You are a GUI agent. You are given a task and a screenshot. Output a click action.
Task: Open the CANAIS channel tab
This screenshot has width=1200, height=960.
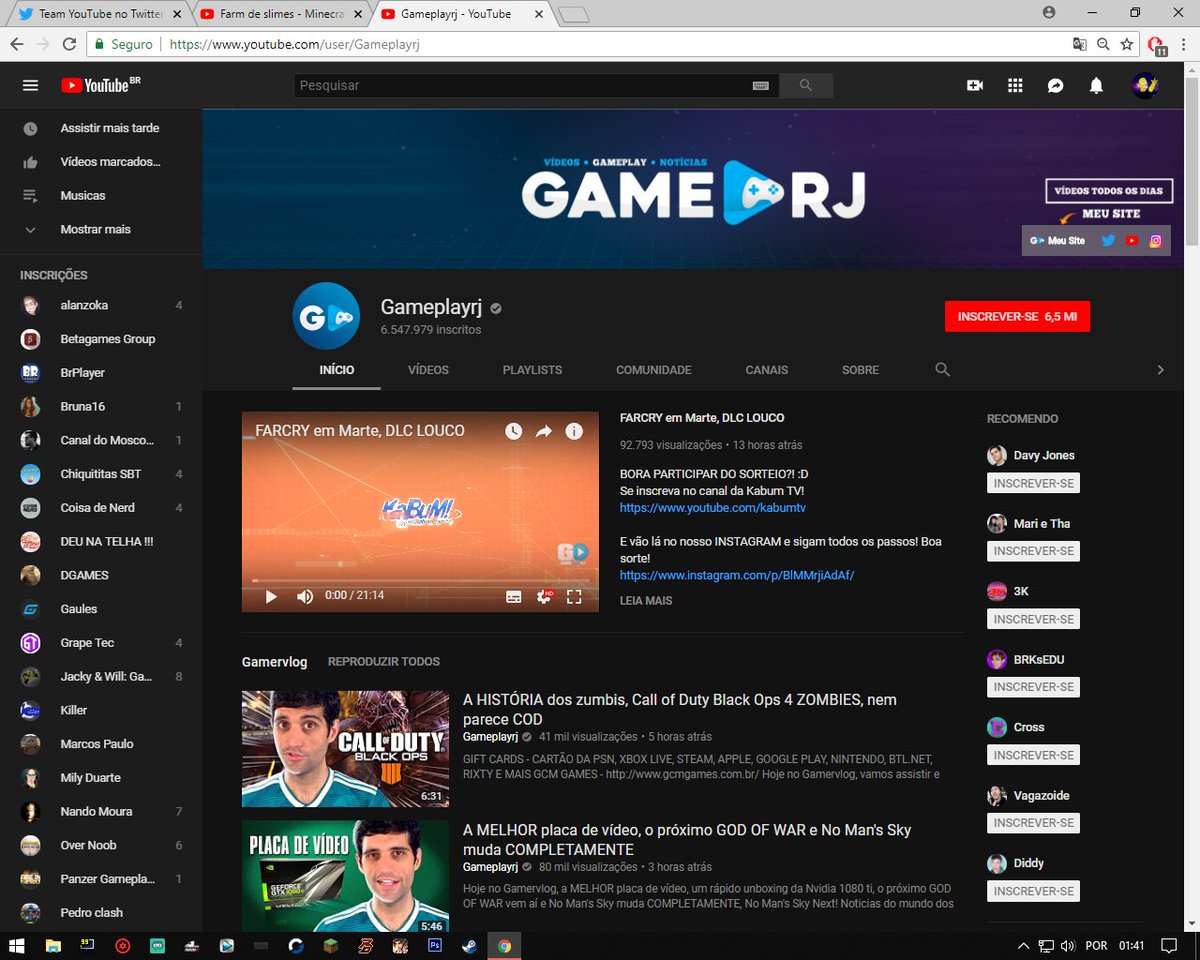pos(767,370)
